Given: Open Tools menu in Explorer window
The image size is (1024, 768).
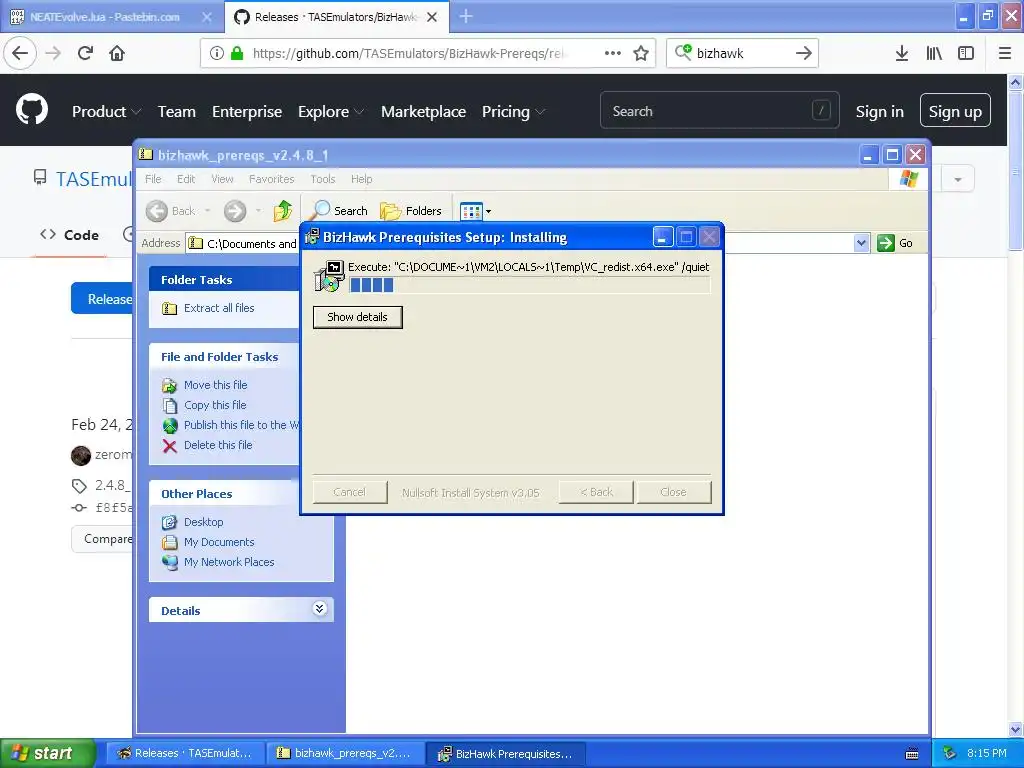Looking at the screenshot, I should pyautogui.click(x=323, y=179).
